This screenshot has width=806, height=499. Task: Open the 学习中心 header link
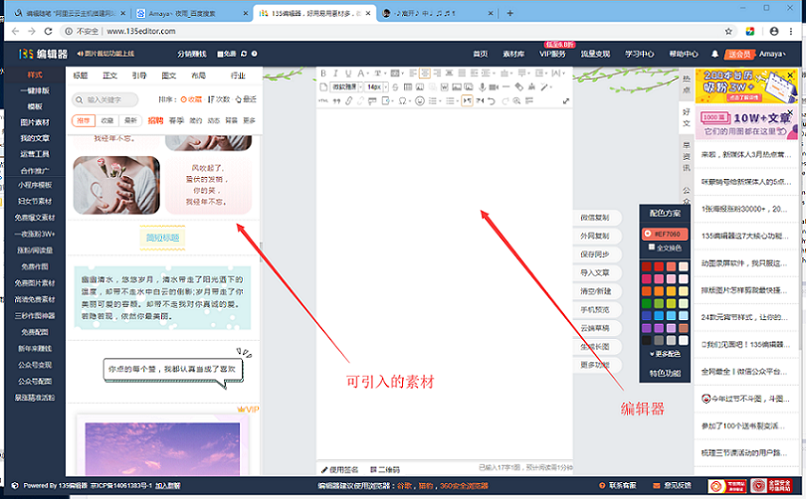tap(639, 54)
